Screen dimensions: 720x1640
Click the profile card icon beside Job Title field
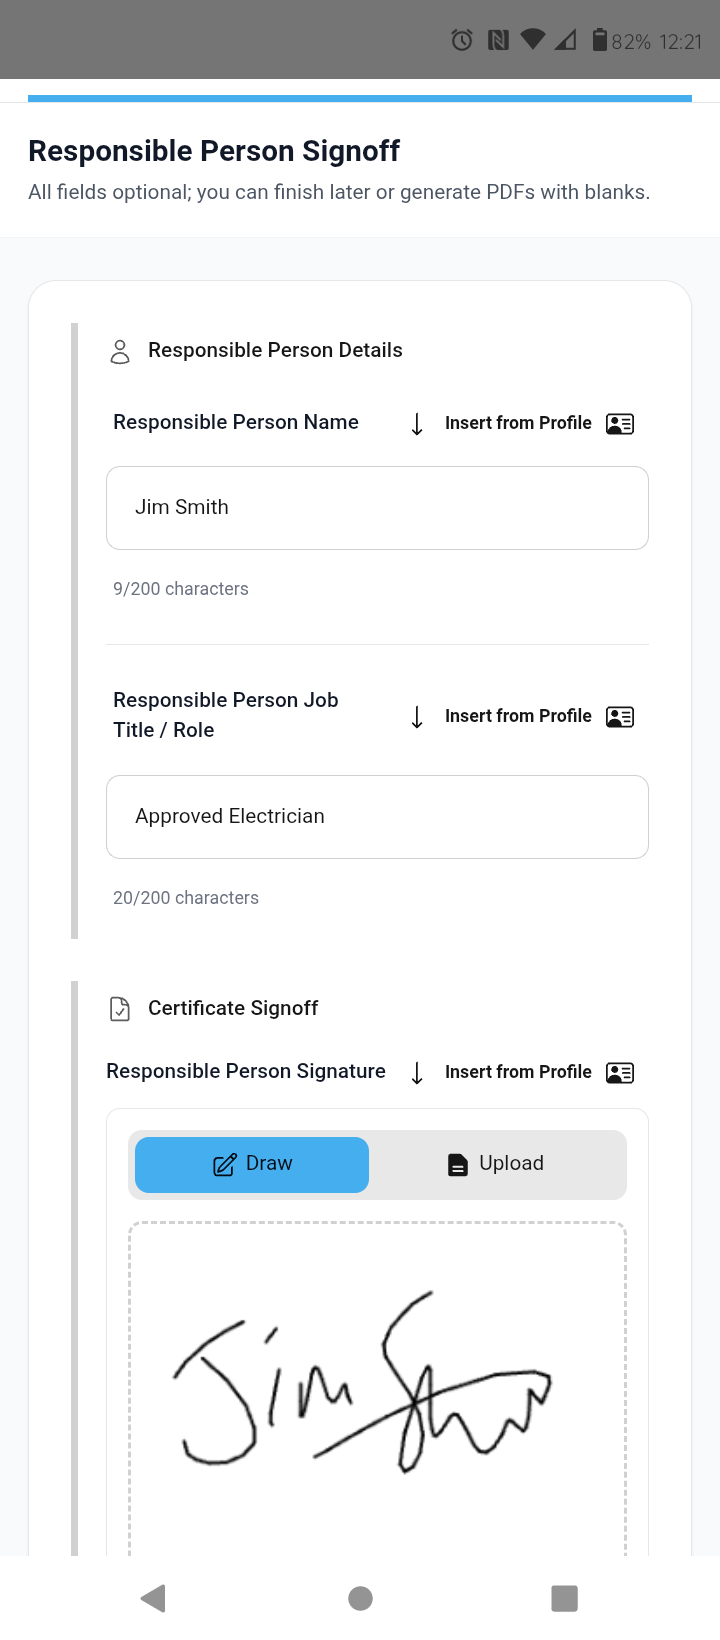(620, 716)
